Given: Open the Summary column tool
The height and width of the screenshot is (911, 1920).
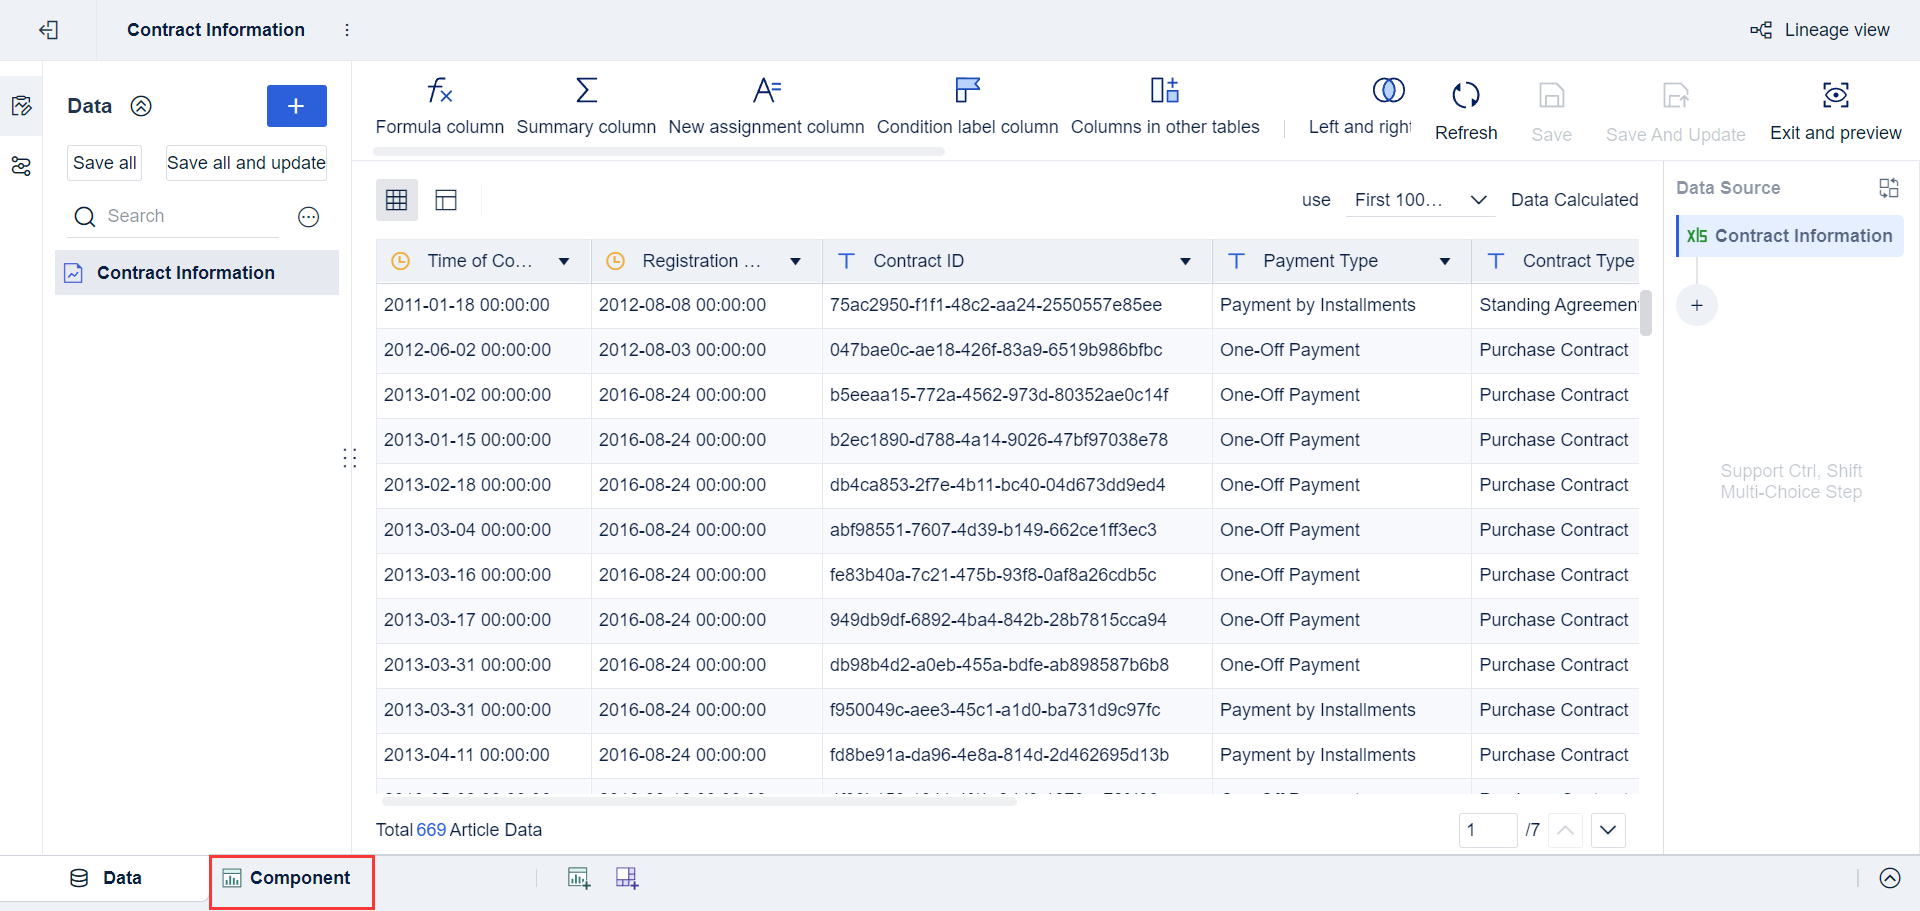Looking at the screenshot, I should (586, 105).
